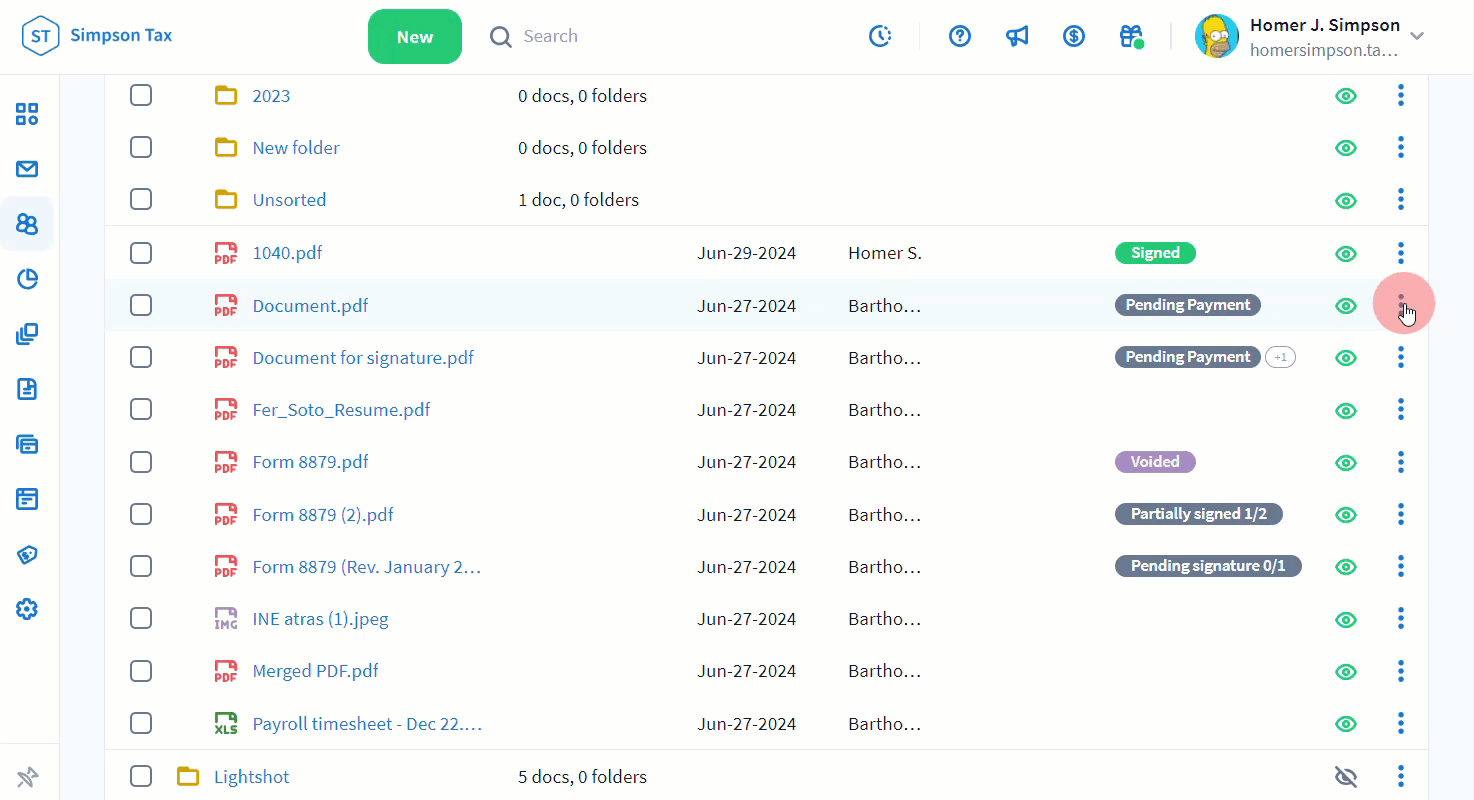Pin the sidebar with pushpin icon
This screenshot has width=1474, height=800.
click(x=27, y=776)
